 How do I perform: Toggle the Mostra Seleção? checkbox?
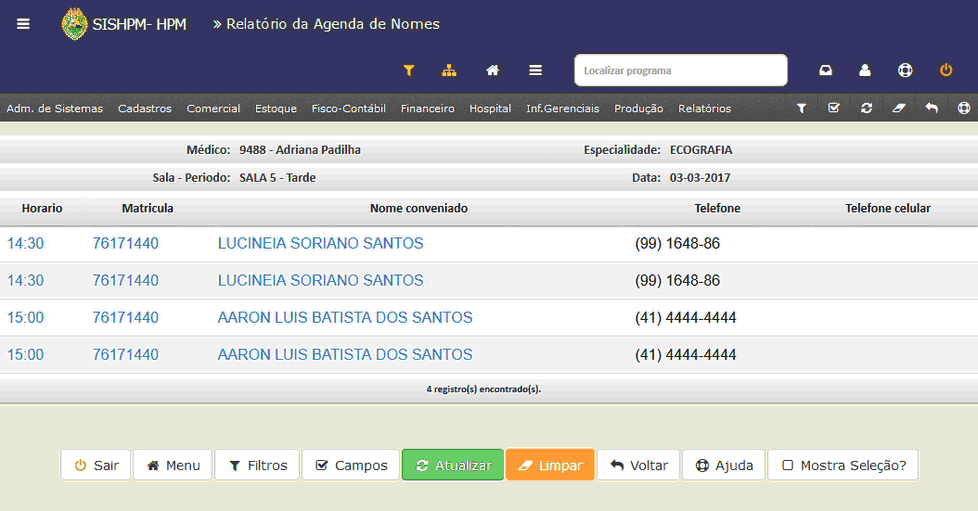tap(788, 465)
